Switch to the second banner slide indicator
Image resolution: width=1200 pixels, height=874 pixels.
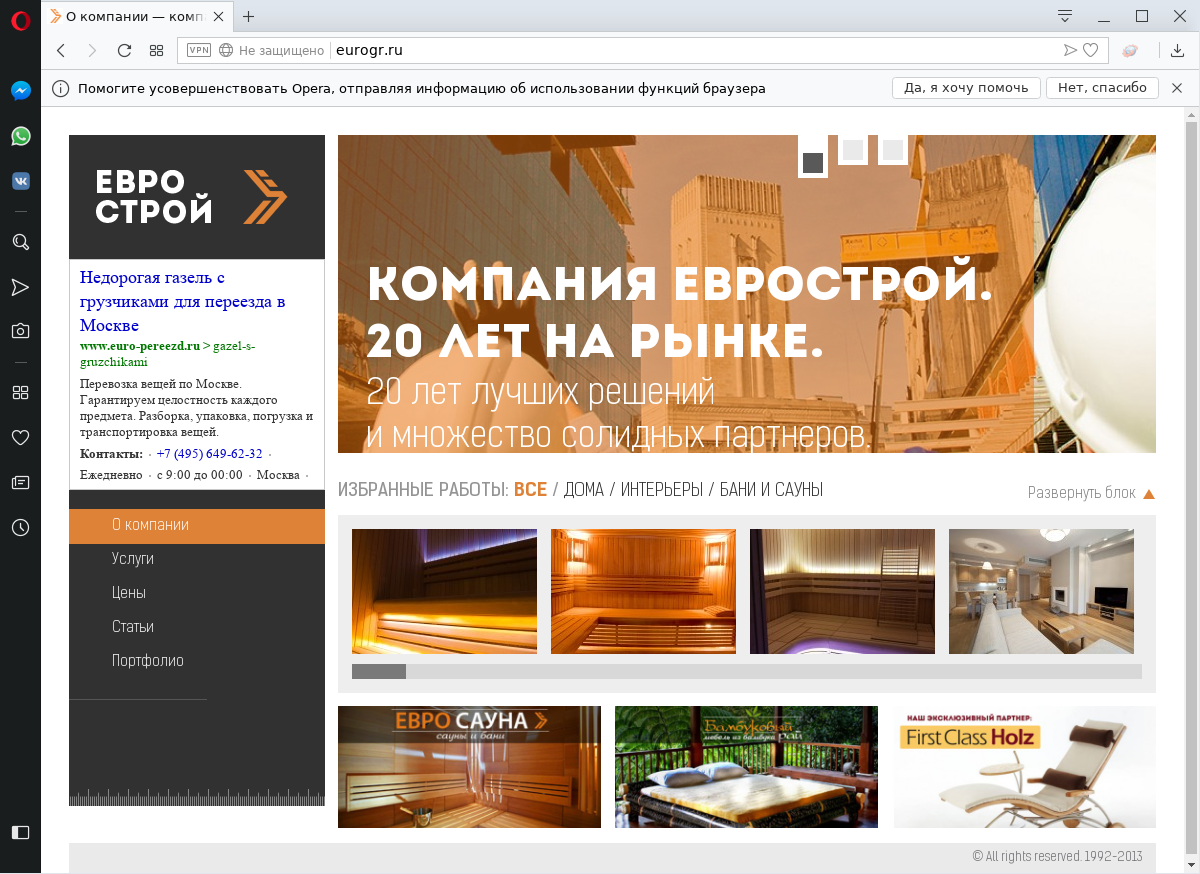853,150
